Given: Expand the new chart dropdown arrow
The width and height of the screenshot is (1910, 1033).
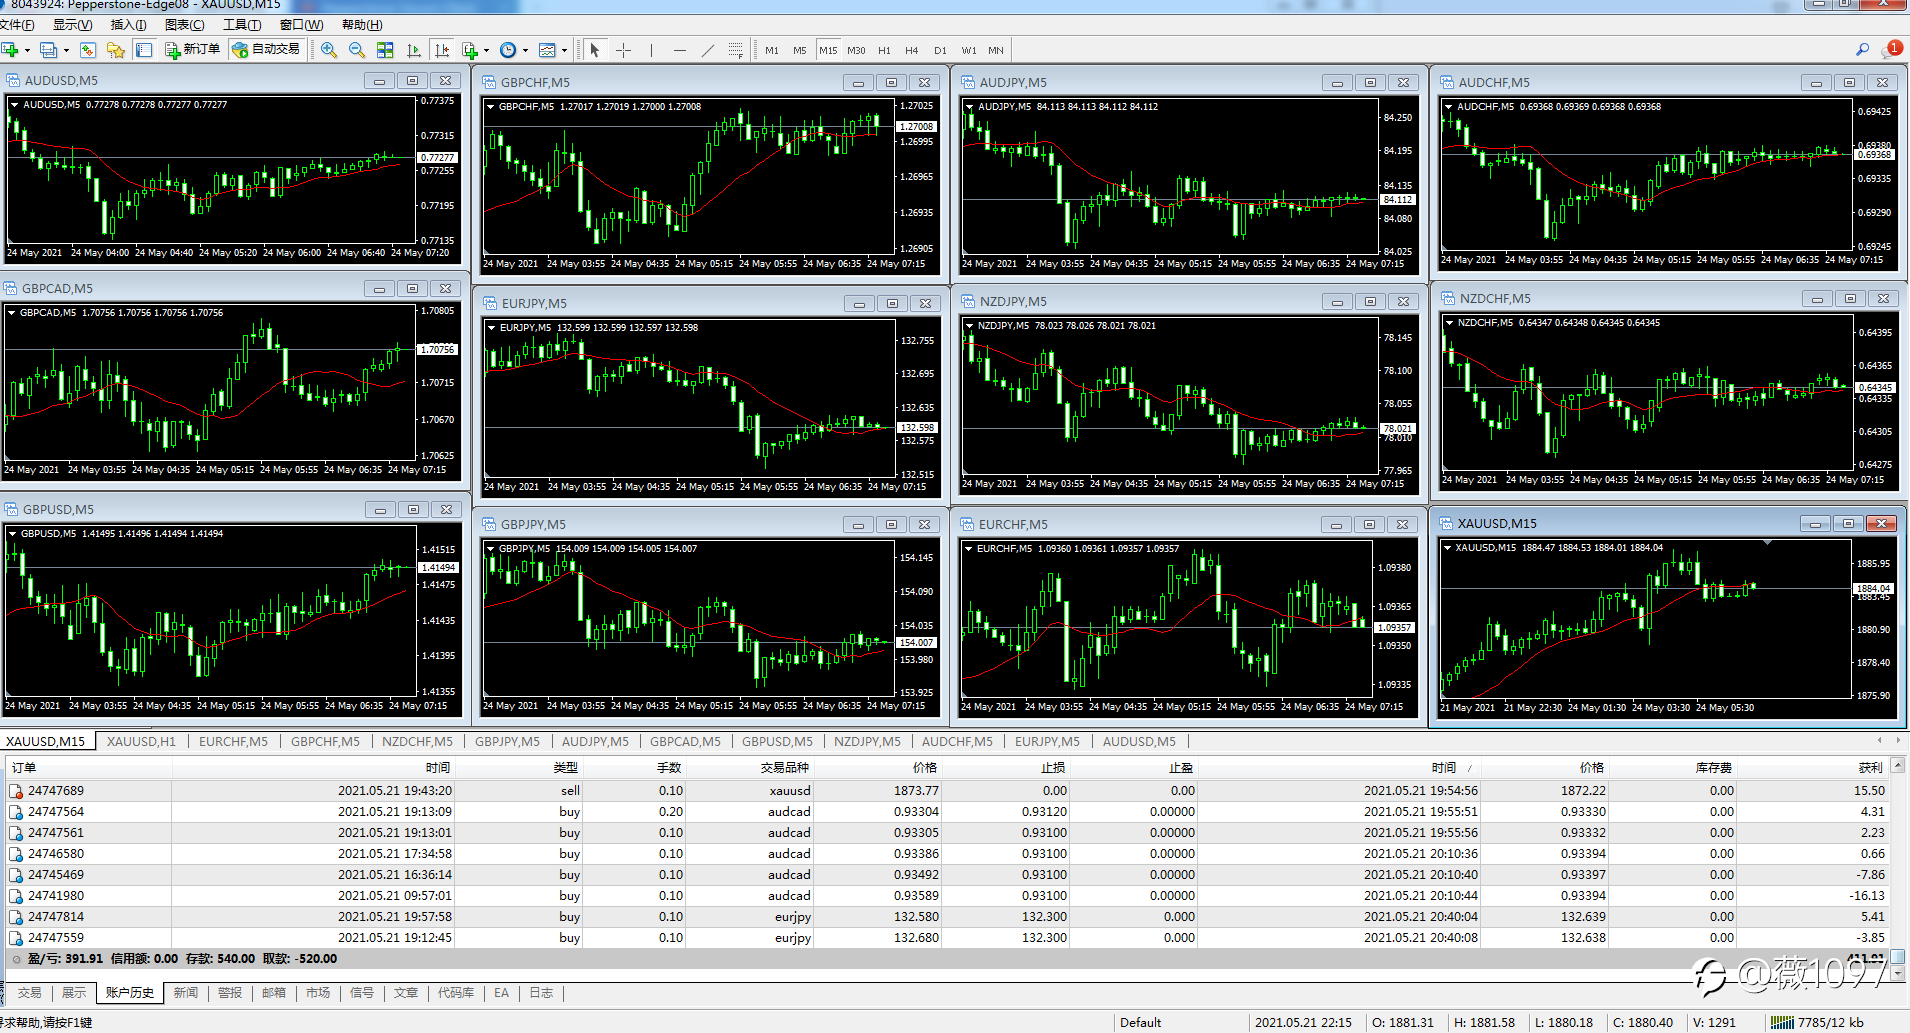Looking at the screenshot, I should (x=27, y=50).
